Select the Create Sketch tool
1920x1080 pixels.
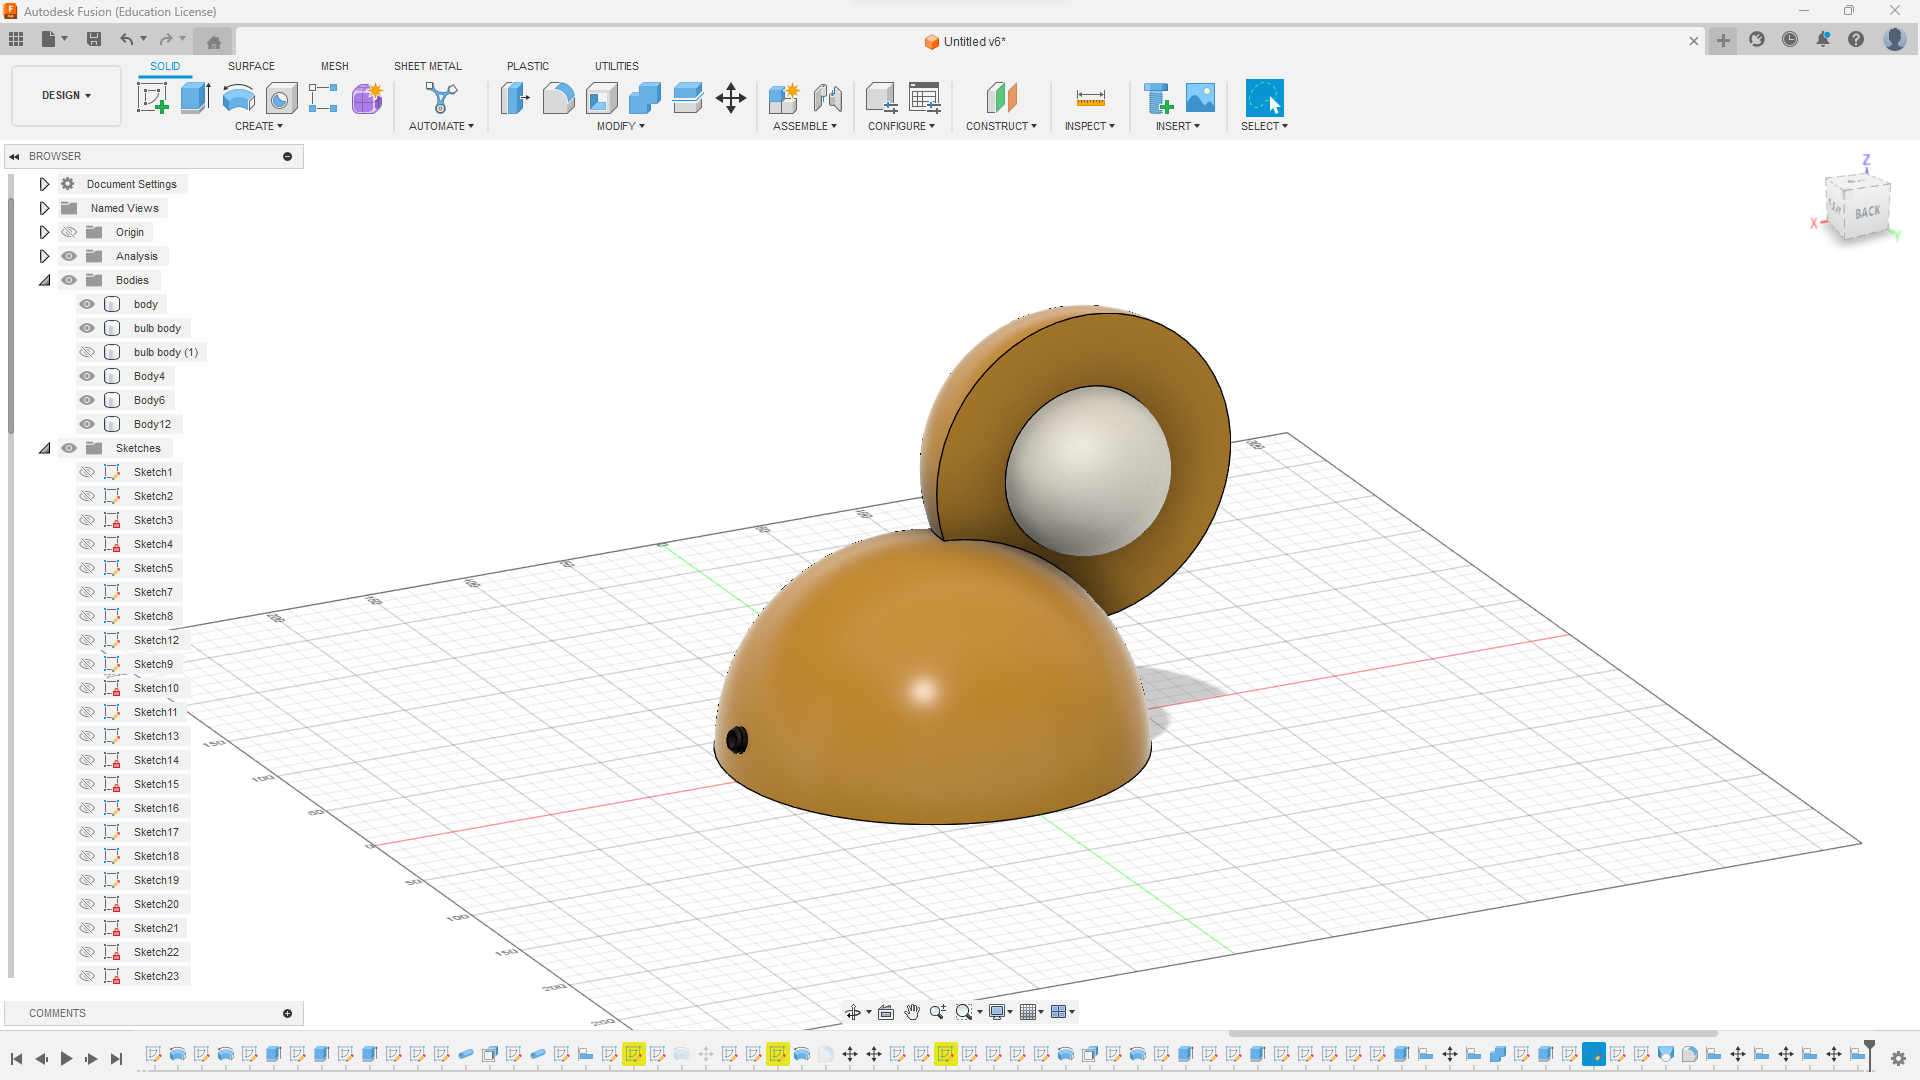pyautogui.click(x=152, y=98)
